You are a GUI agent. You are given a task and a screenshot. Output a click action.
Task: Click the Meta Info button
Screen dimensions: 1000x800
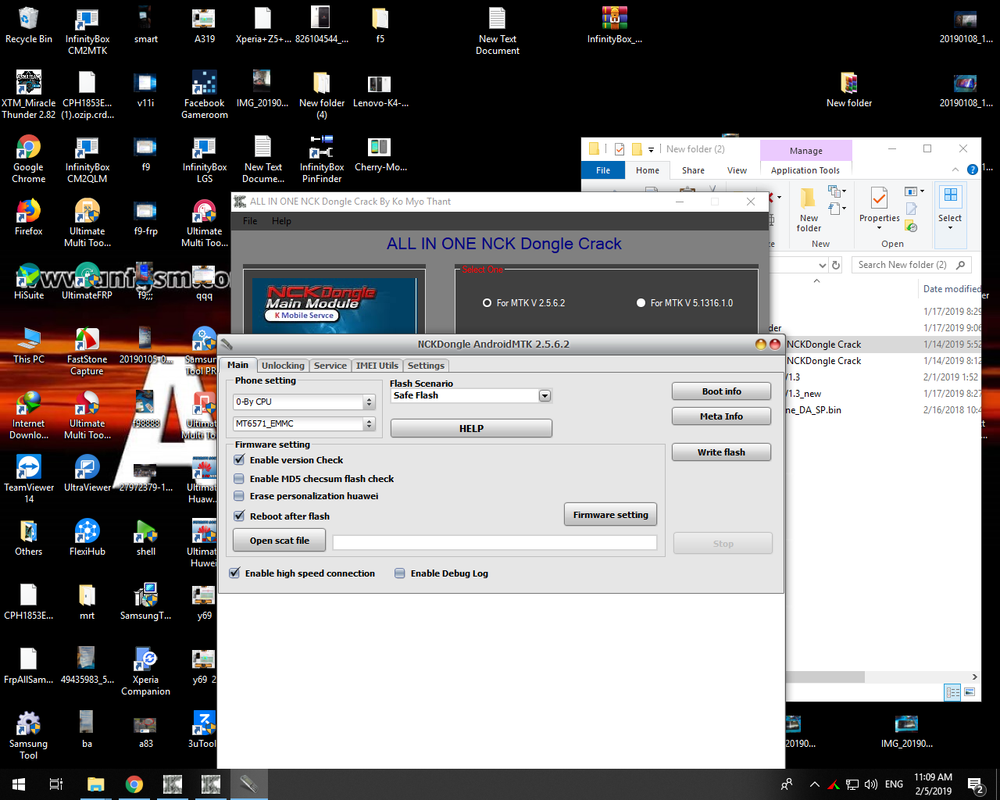721,416
